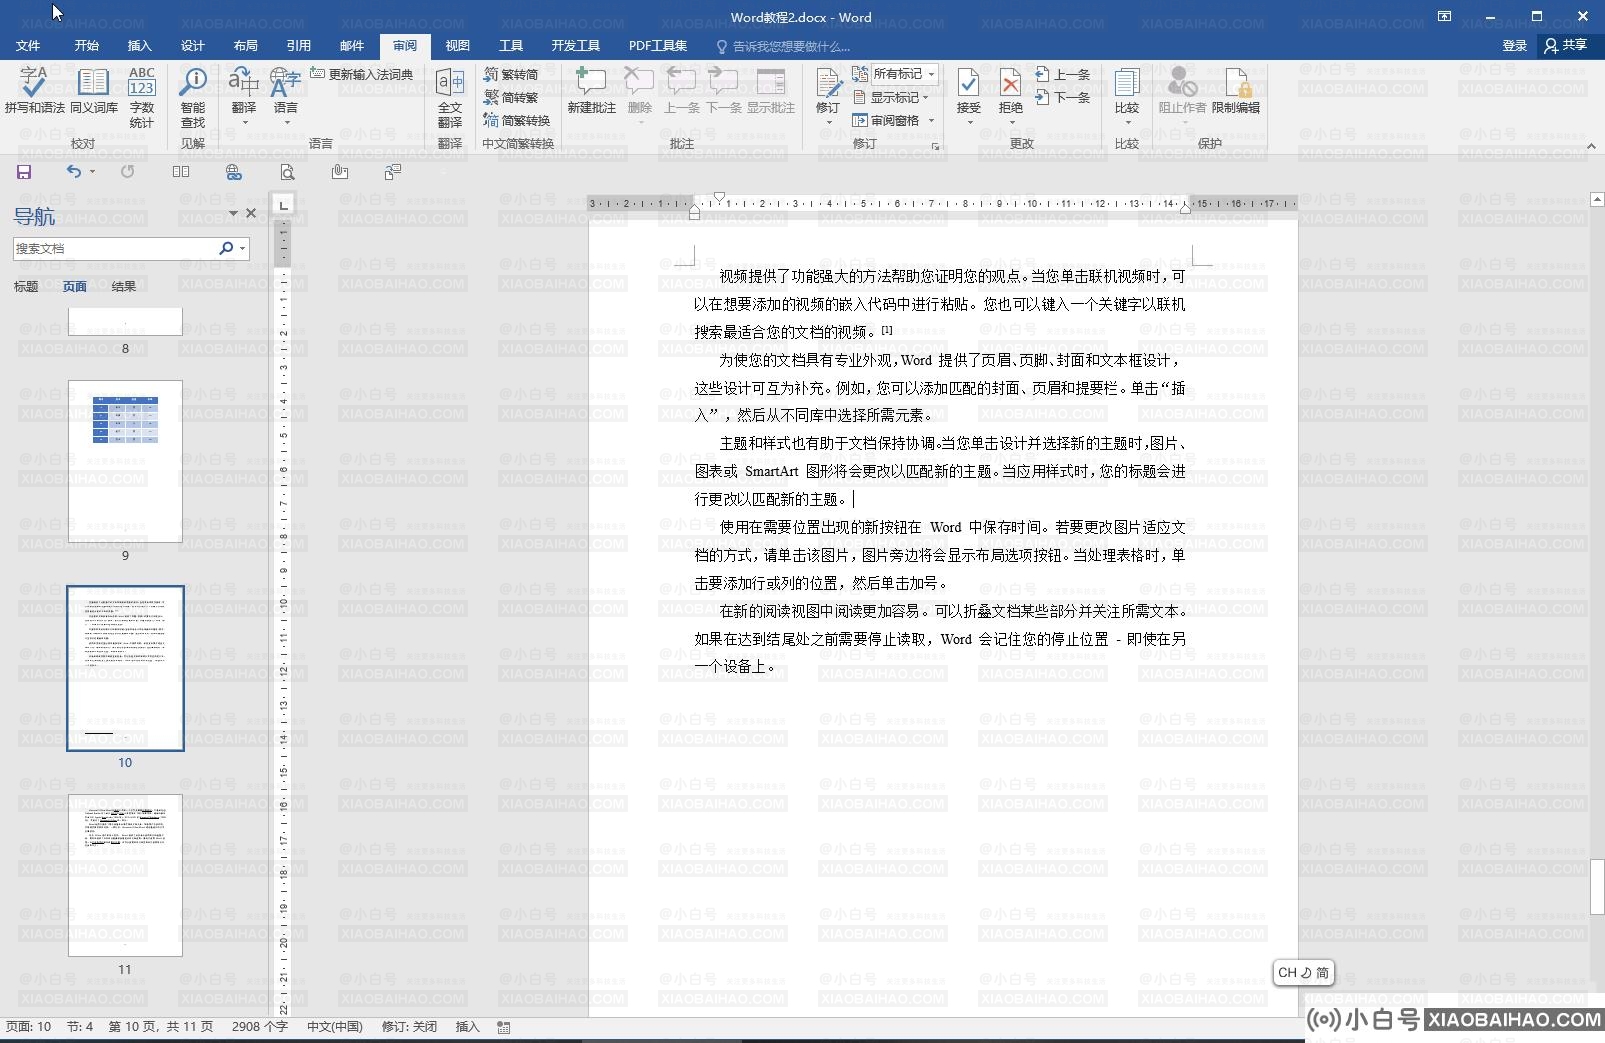Open the 比较 compare menu

[1127, 97]
